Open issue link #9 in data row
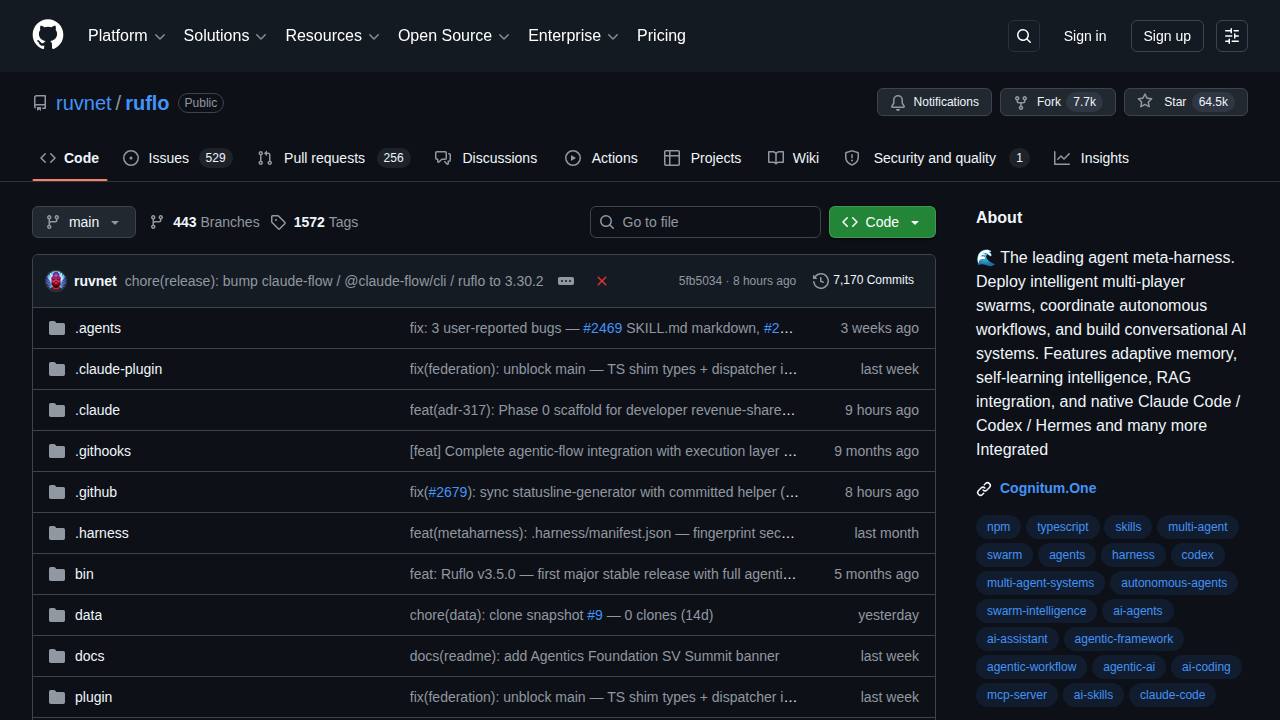Image resolution: width=1280 pixels, height=720 pixels. (x=595, y=615)
